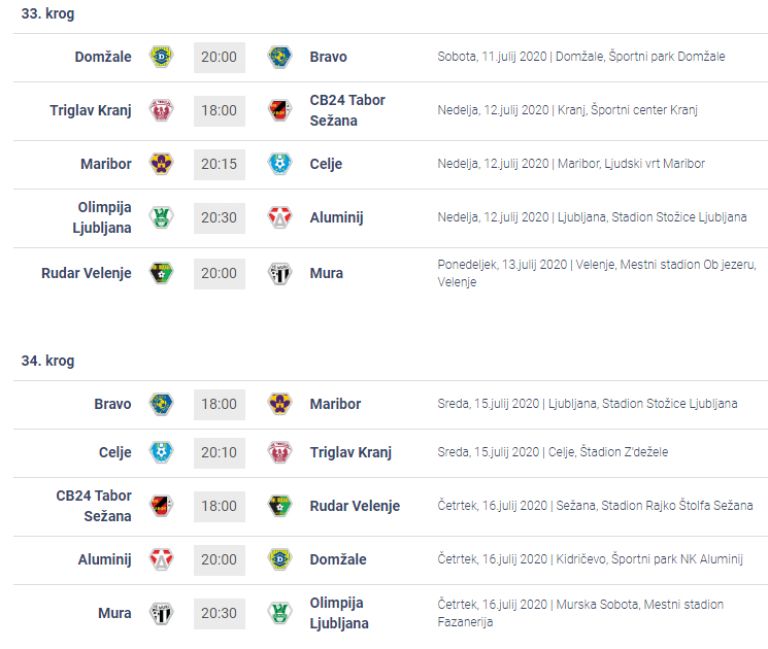
Task: Click Bravo's crest in the 33. krog list
Action: point(279,57)
